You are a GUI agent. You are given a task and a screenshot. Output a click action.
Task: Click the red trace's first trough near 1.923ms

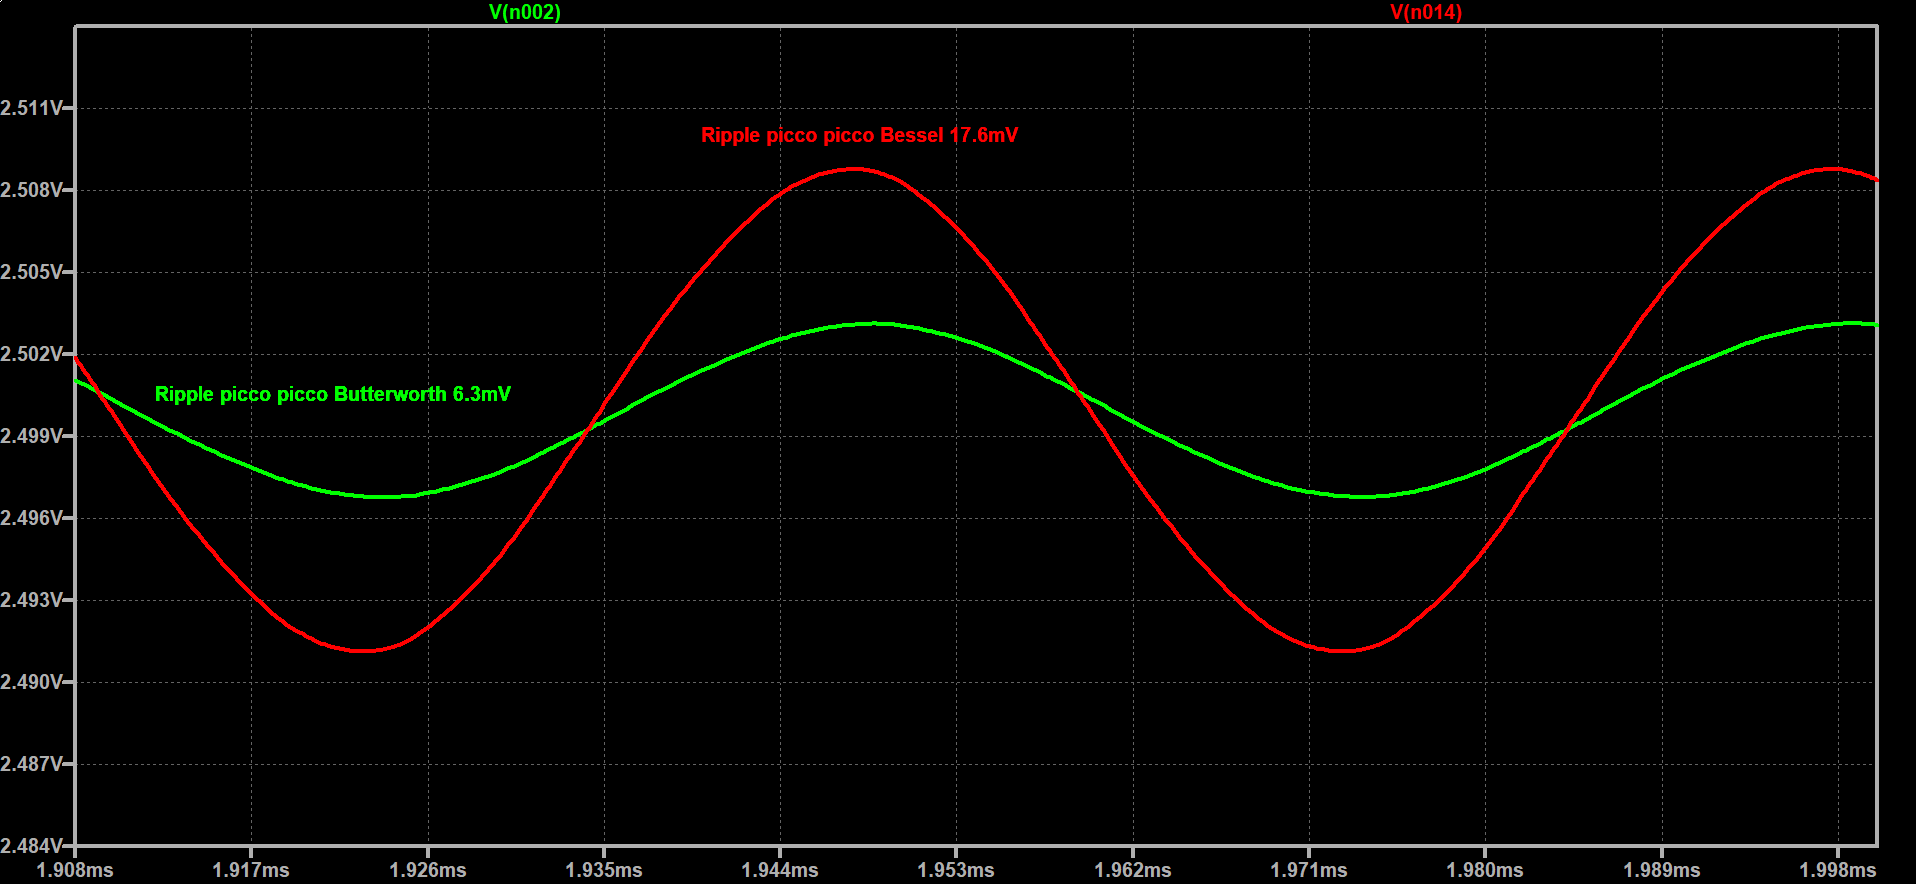(x=363, y=651)
